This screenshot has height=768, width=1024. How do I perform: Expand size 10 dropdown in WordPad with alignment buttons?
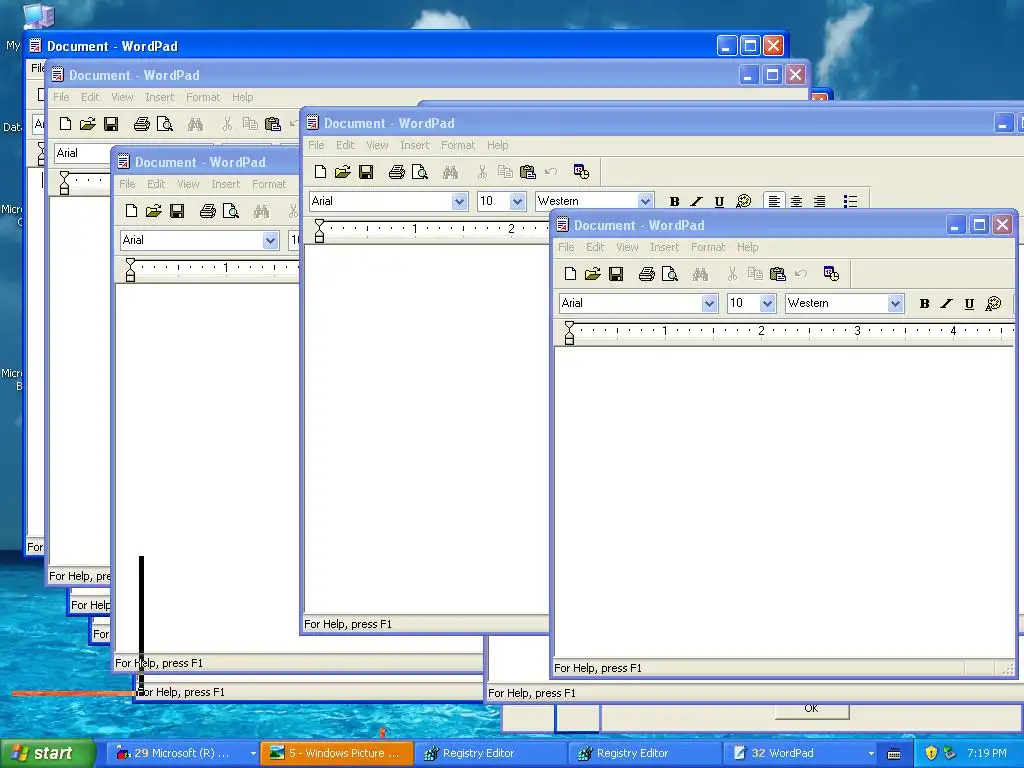pyautogui.click(x=517, y=201)
